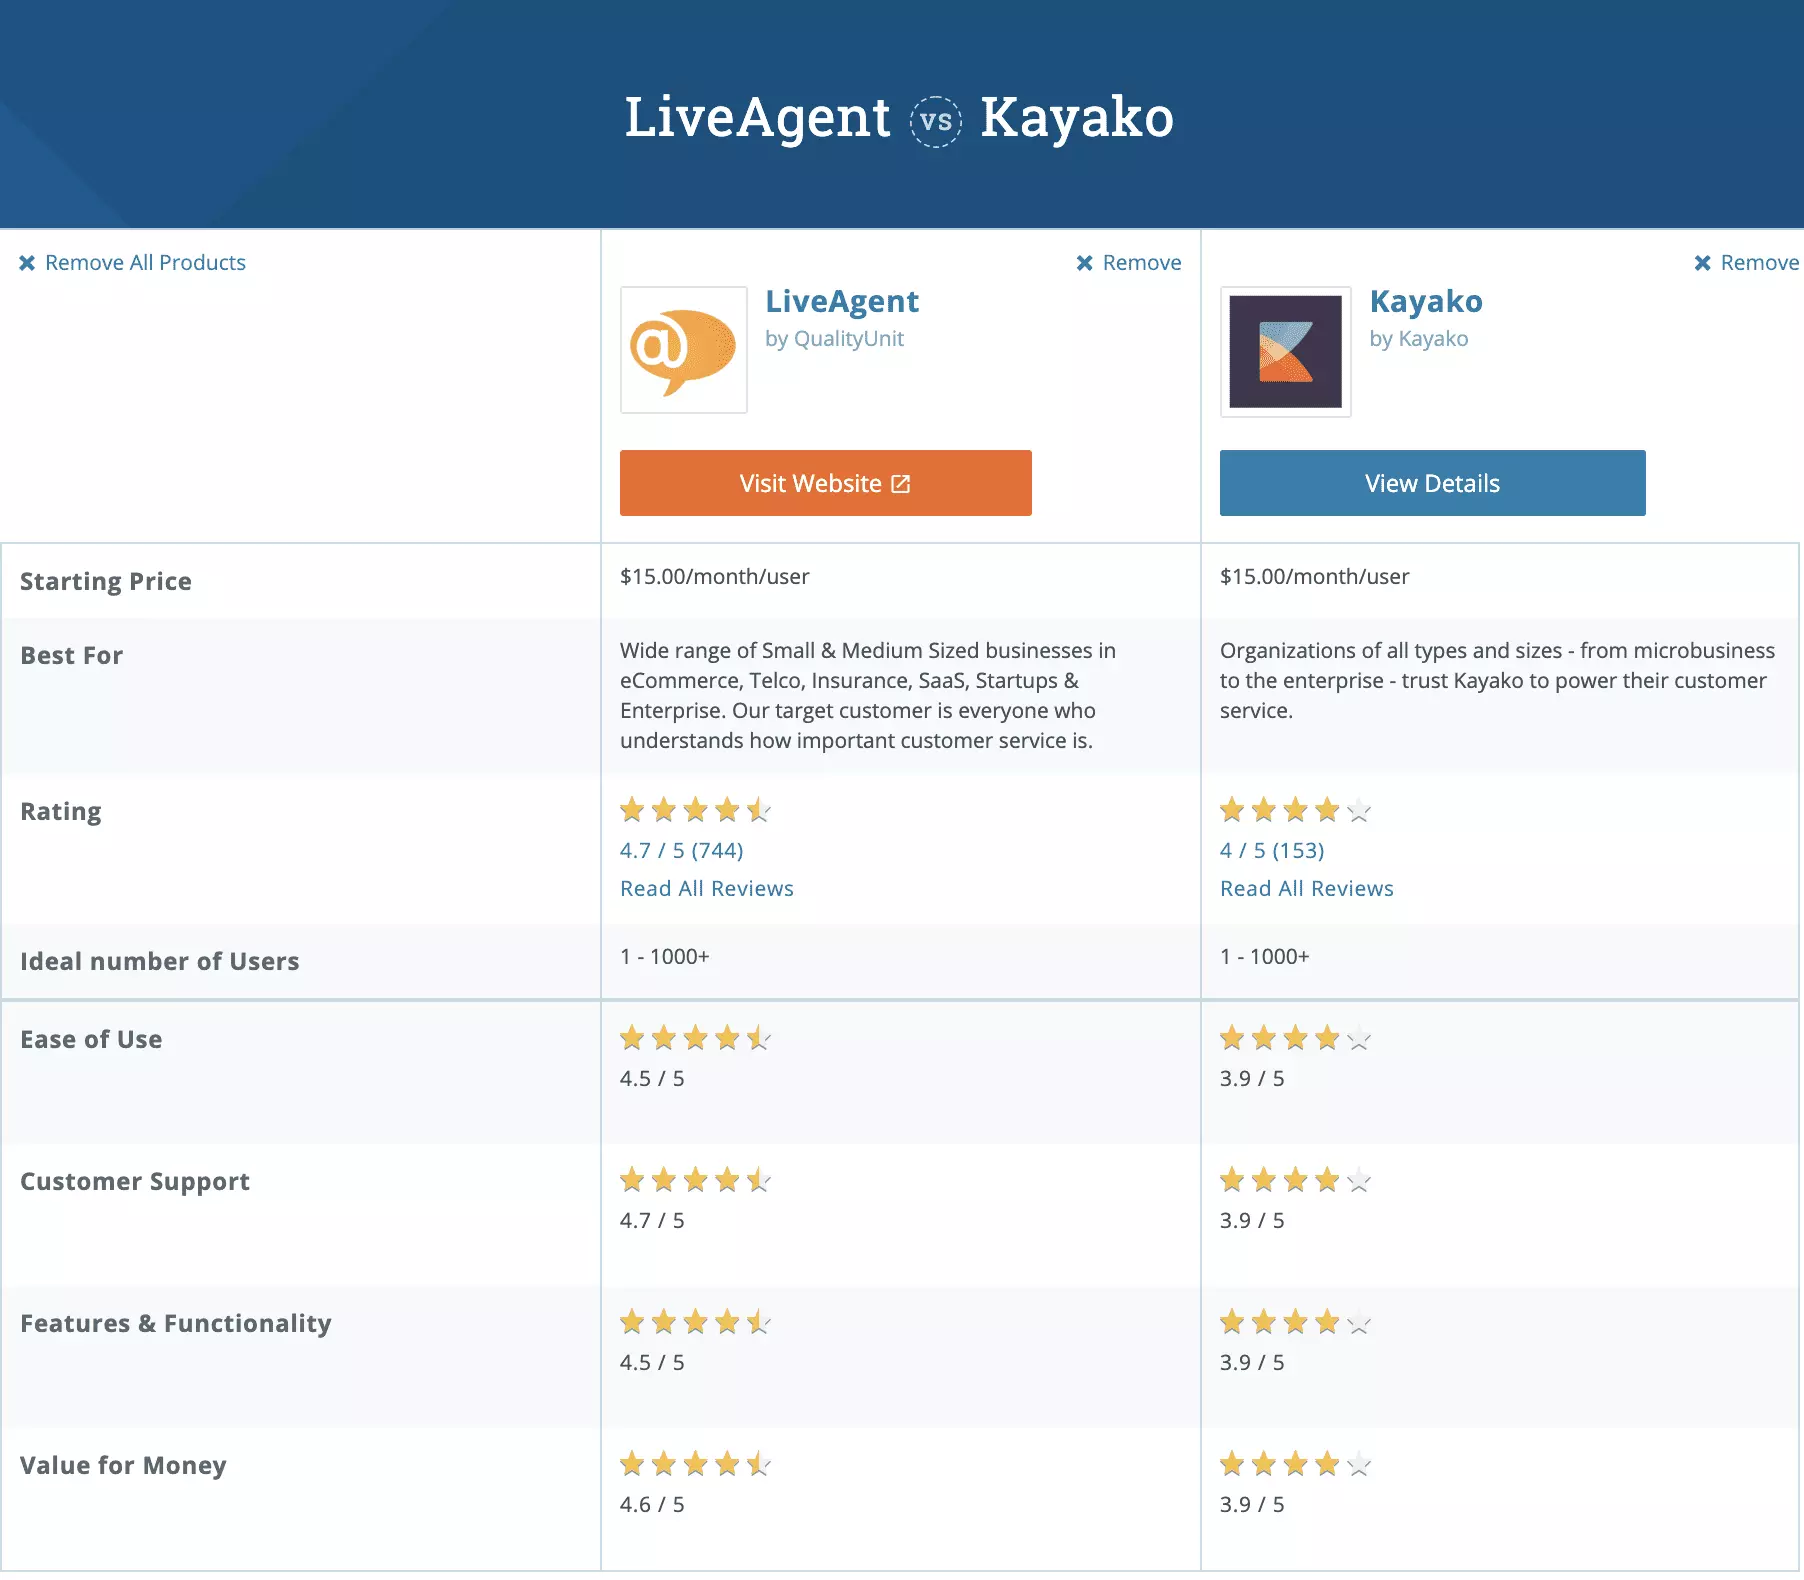Select the LiveAgent product name heading
1804x1580 pixels.
click(842, 301)
